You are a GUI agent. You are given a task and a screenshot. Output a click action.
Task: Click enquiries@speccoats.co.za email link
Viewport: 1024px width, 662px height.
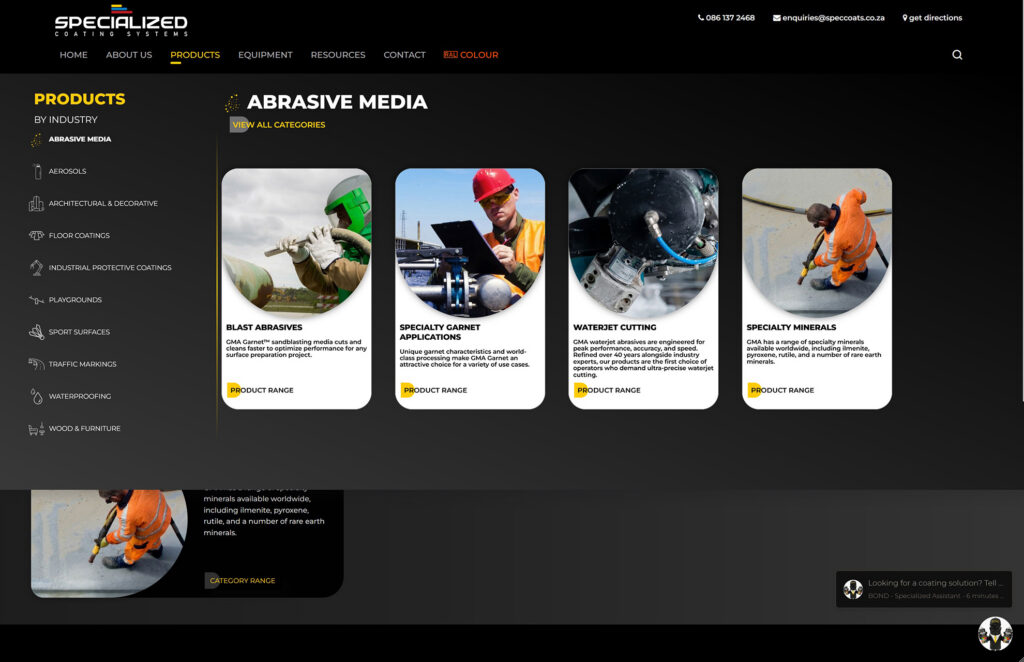(x=833, y=18)
